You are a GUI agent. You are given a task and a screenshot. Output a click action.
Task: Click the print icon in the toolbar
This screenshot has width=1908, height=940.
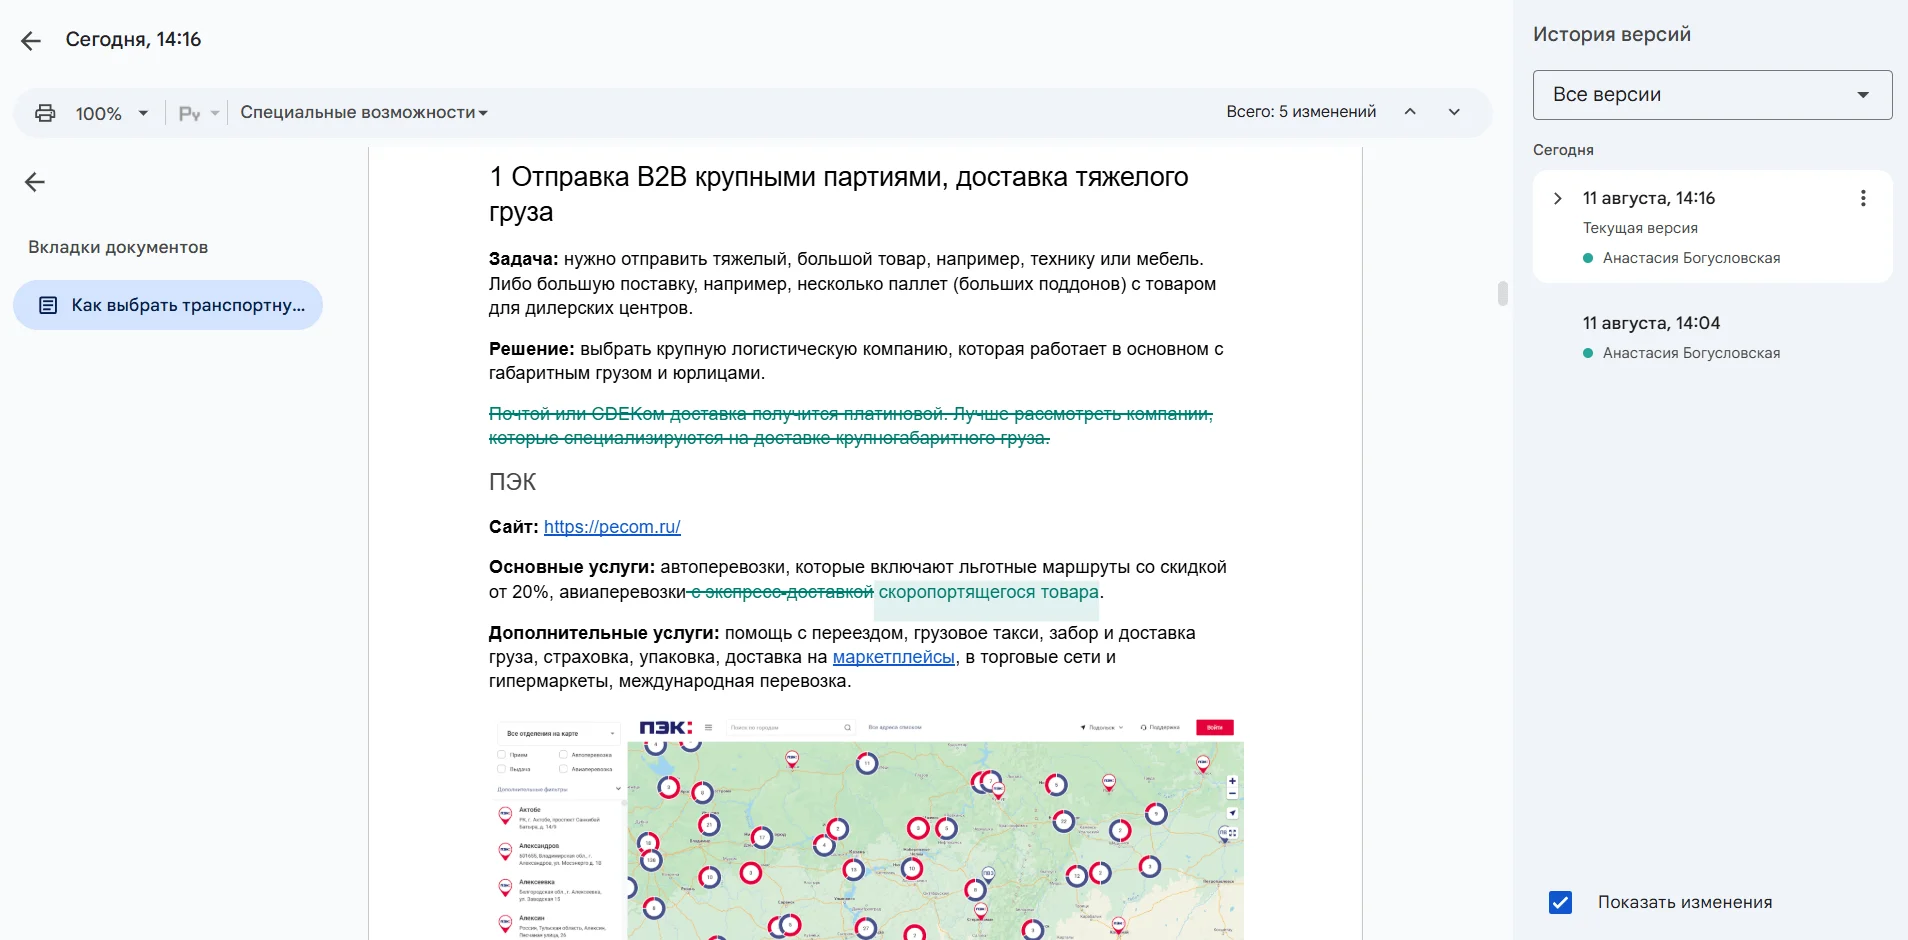click(45, 113)
